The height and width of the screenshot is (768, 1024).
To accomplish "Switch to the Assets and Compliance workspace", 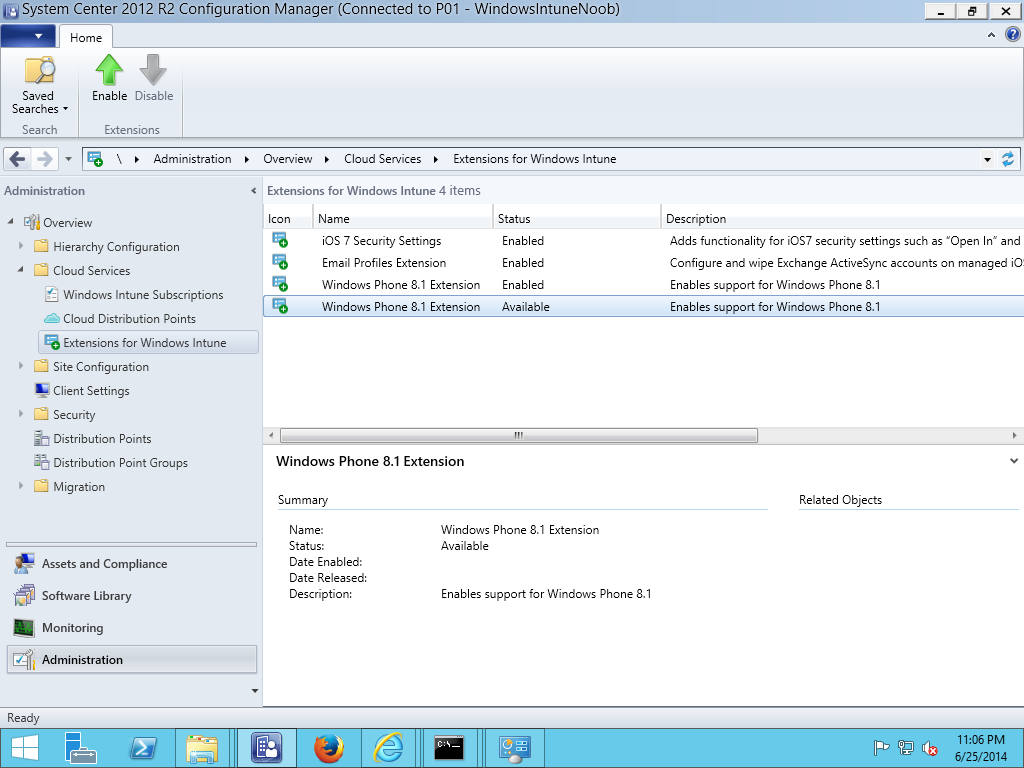I will pyautogui.click(x=131, y=564).
